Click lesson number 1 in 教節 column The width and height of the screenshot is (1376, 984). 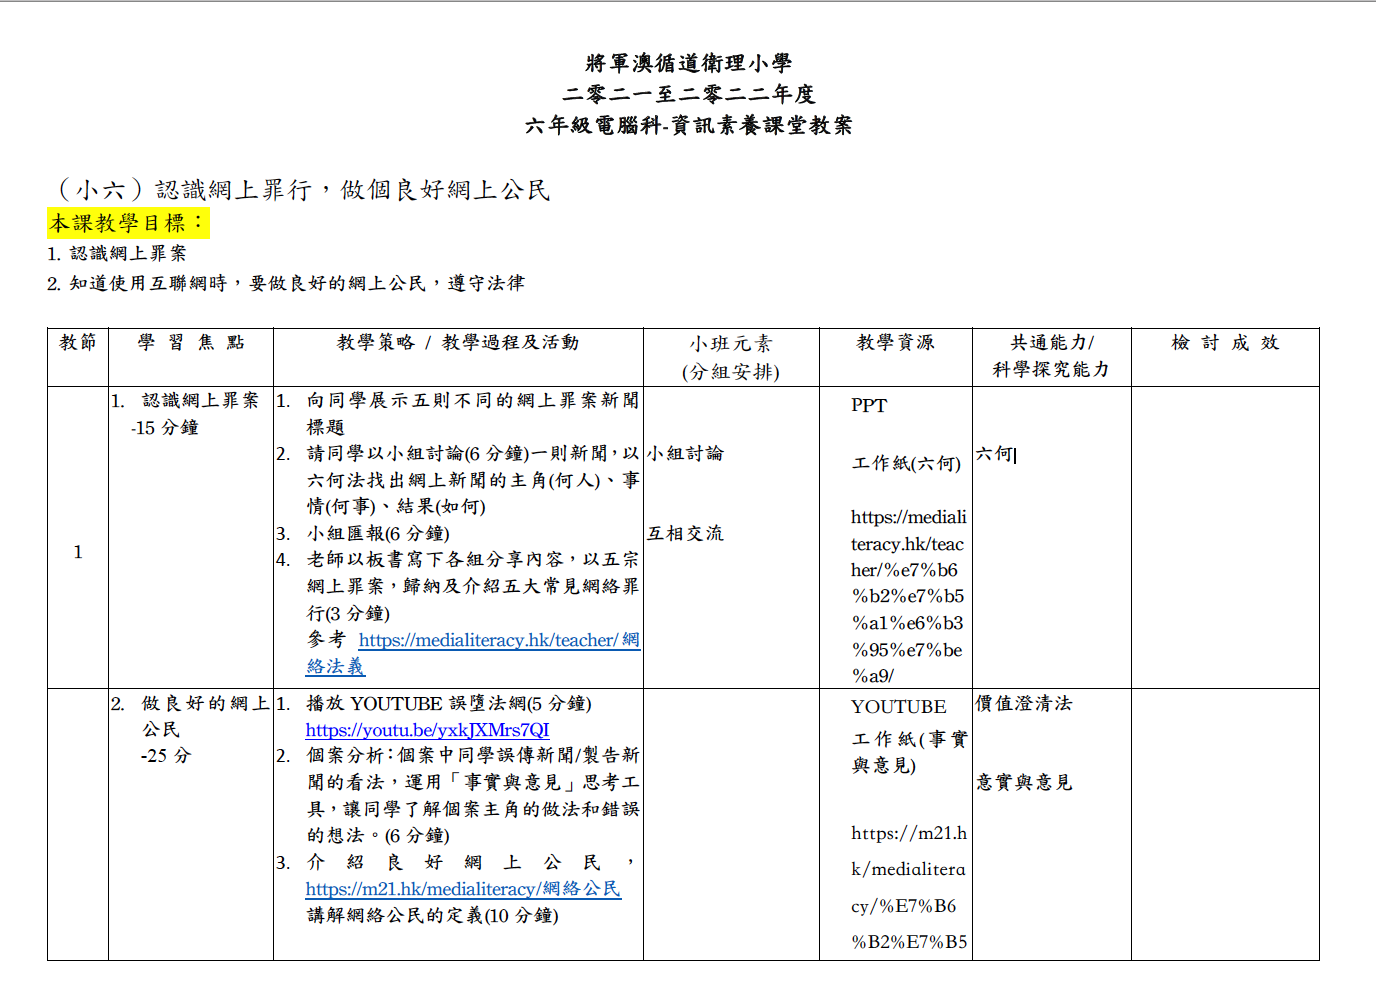pyautogui.click(x=78, y=553)
